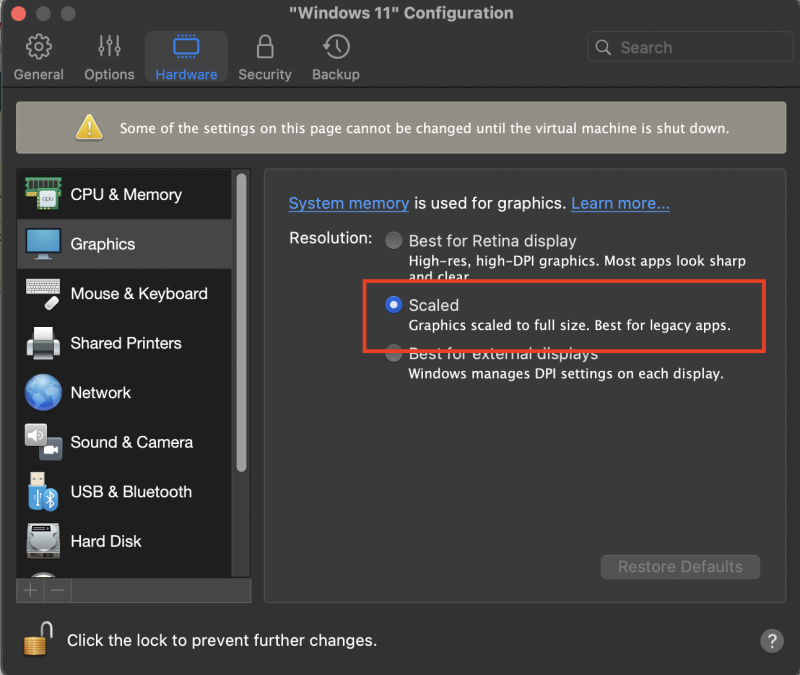Open the System memory link
Image resolution: width=800 pixels, height=675 pixels.
[349, 203]
